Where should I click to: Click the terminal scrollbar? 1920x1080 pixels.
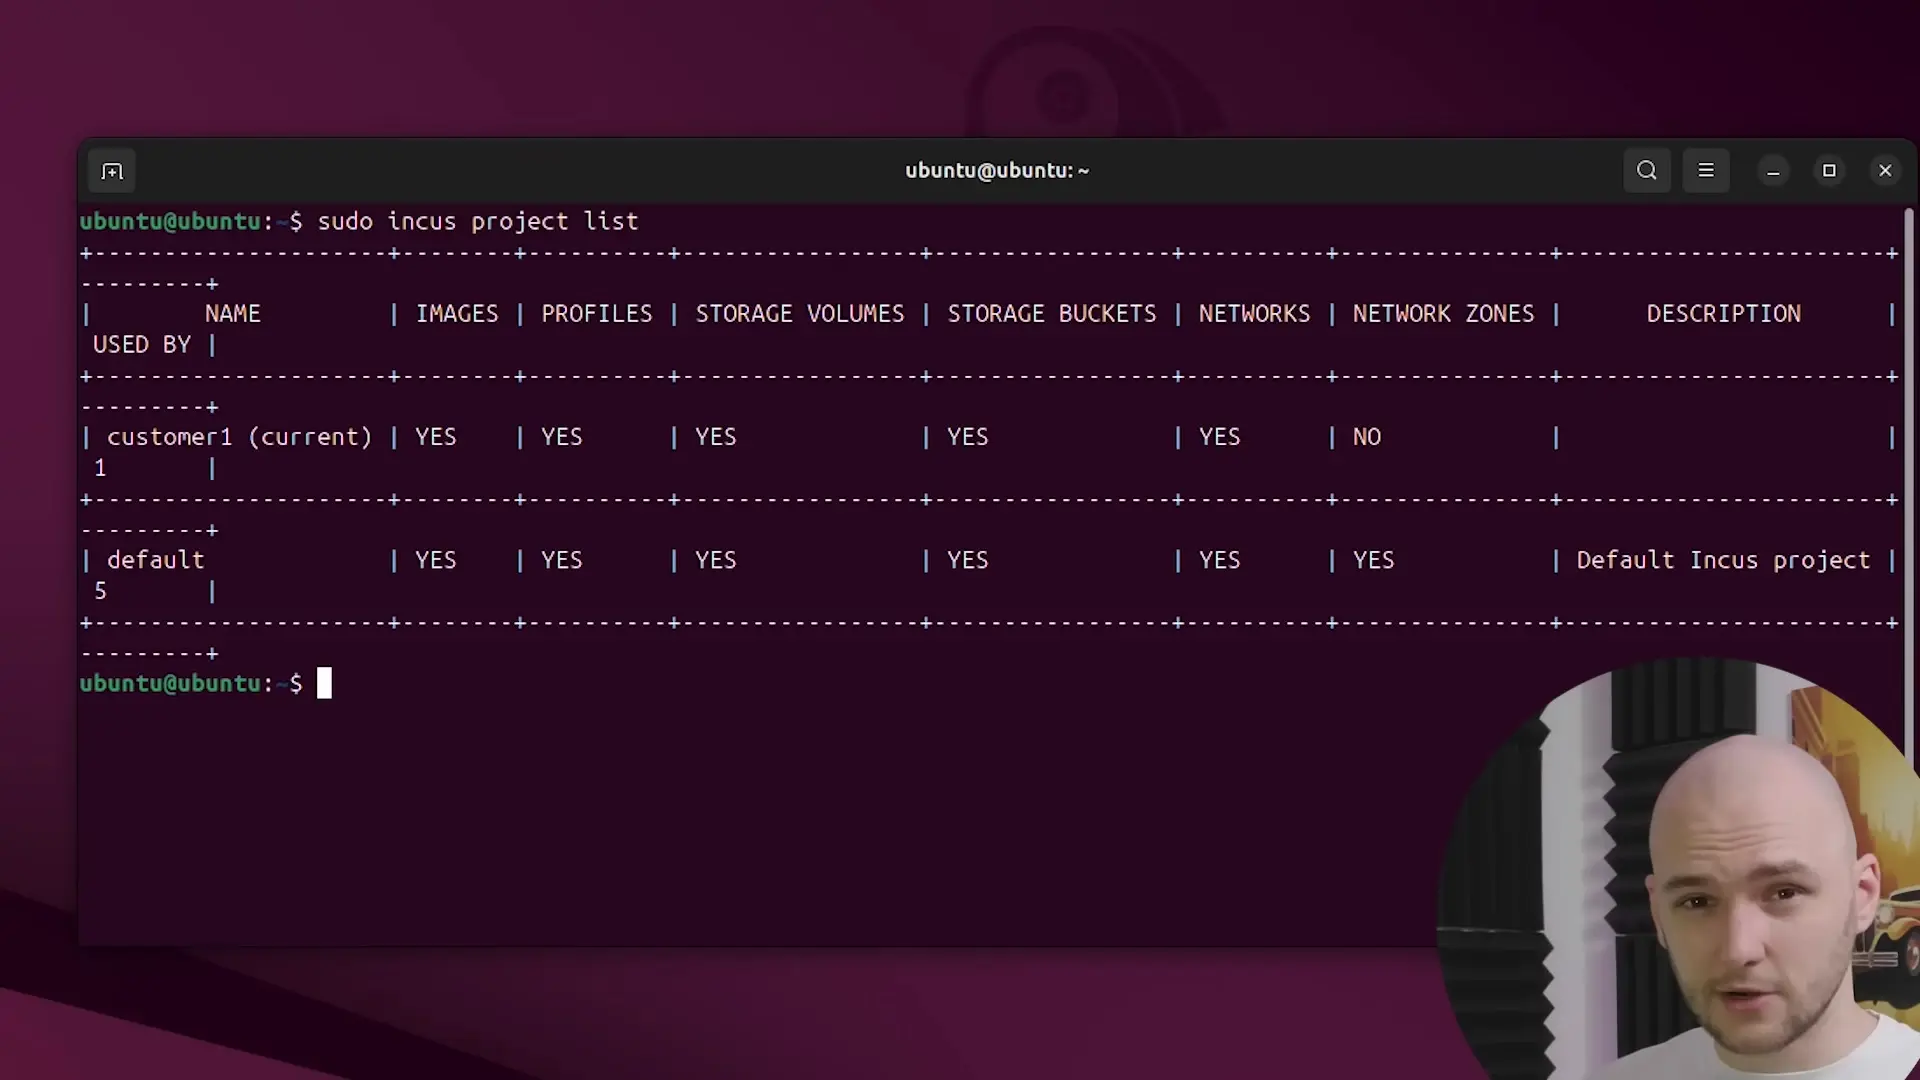coord(1909,480)
